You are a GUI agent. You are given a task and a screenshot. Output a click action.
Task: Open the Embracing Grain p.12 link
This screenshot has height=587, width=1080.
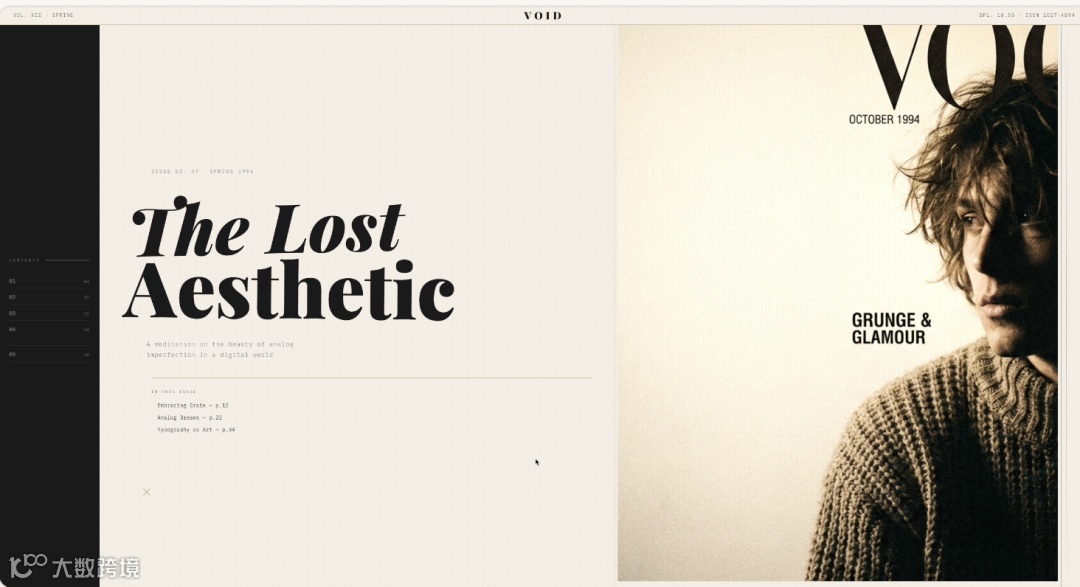pos(192,405)
